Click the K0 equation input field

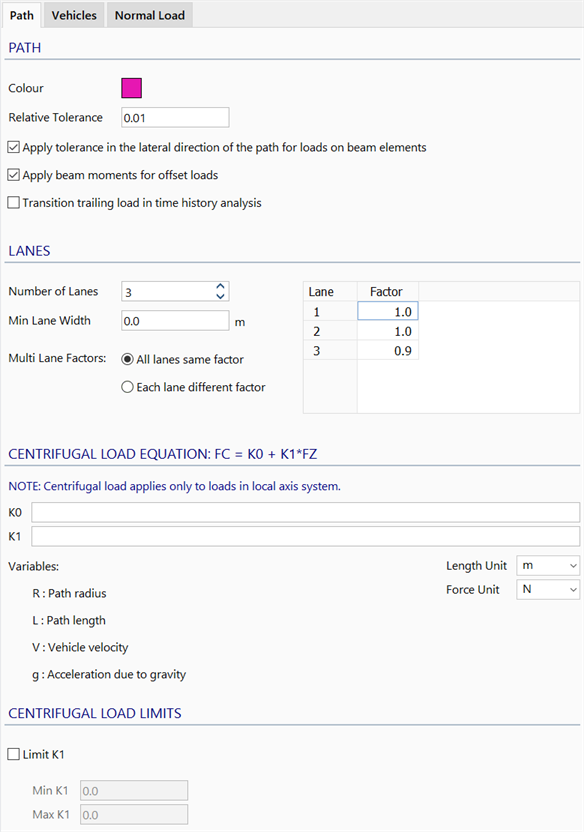point(306,513)
